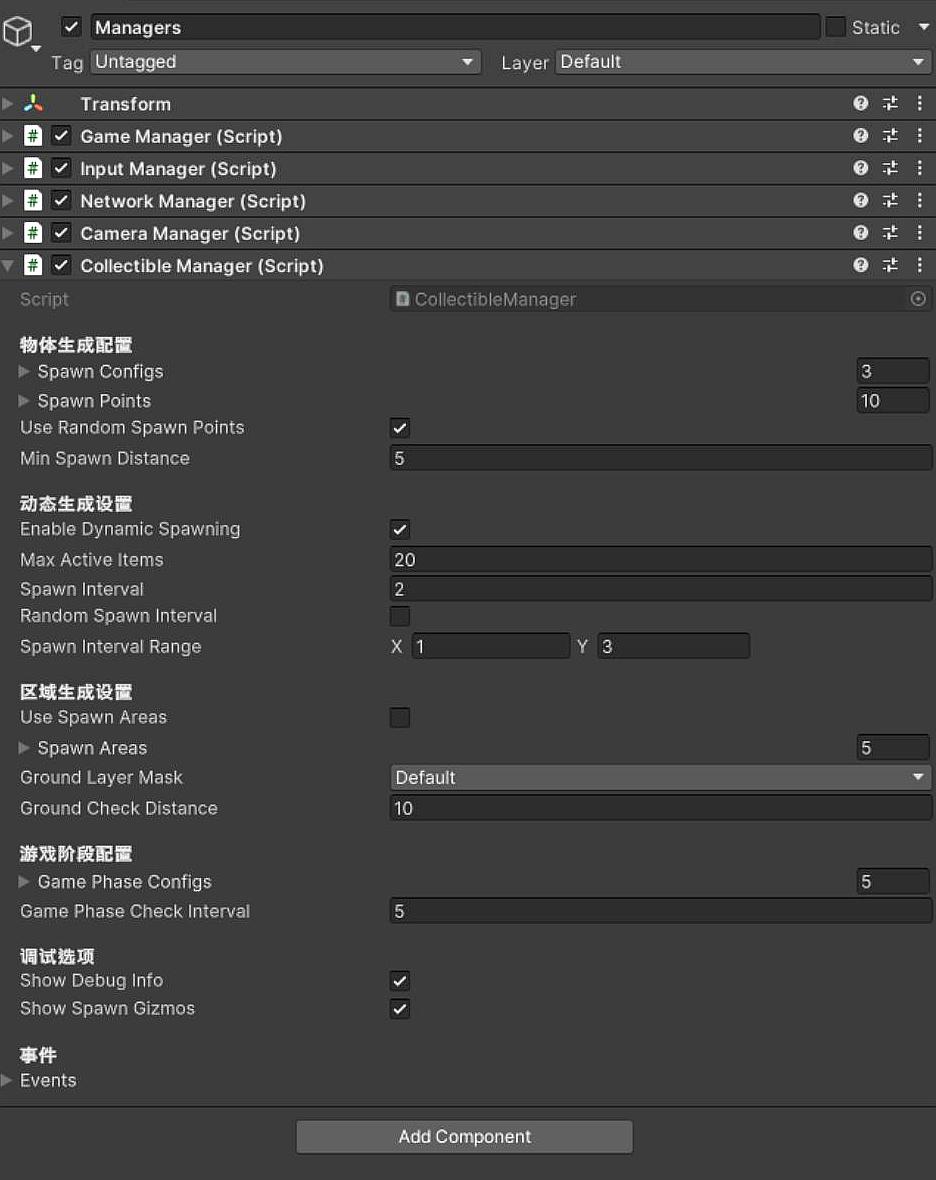Click the Camera Manager preset icon
The image size is (936, 1180).
[890, 233]
